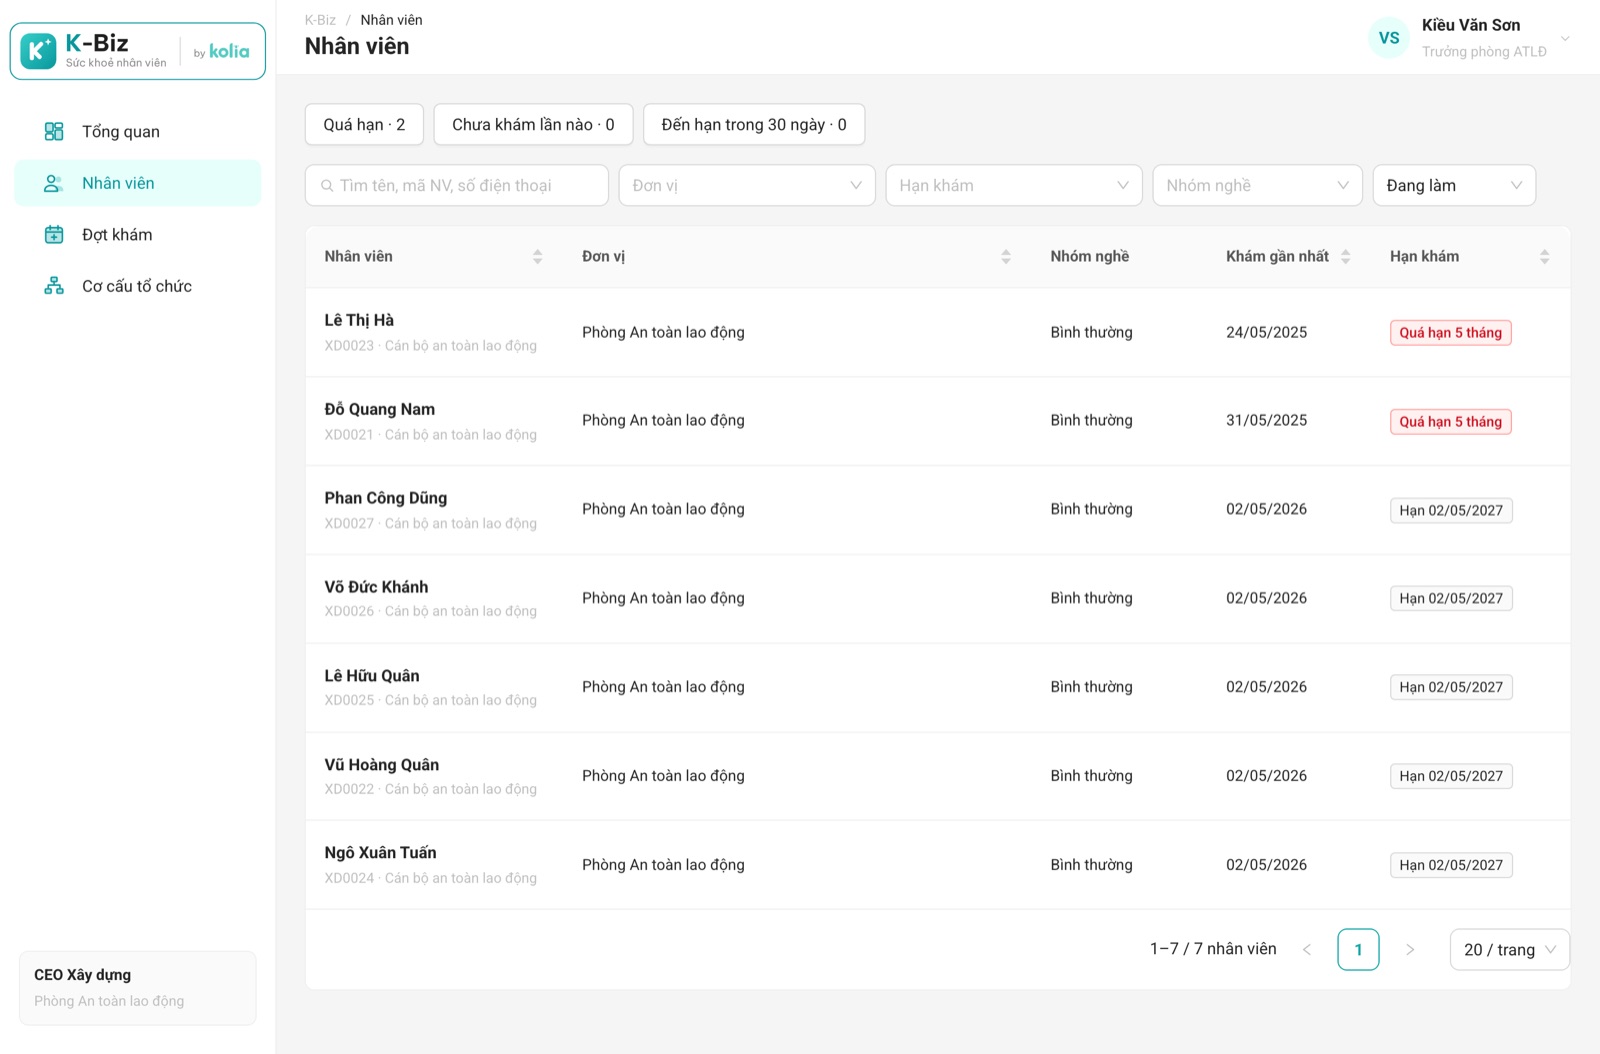Click the Đợt khám calendar icon
The height and width of the screenshot is (1054, 1600).
pos(54,234)
